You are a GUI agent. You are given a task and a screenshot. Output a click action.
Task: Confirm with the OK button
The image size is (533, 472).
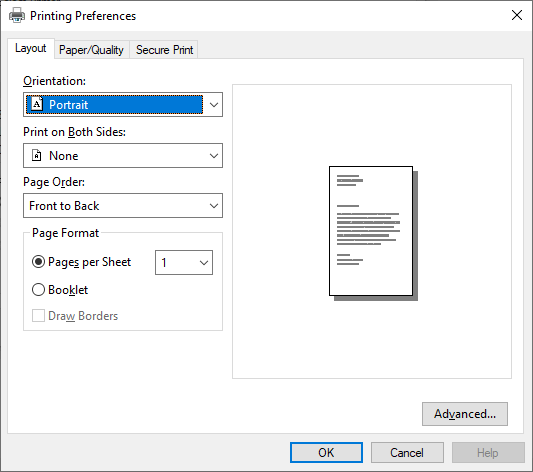(326, 453)
